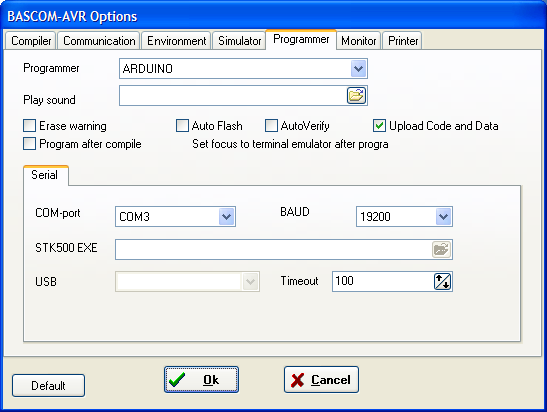Click the STK500 EXE browse folder icon
The image size is (547, 412).
(x=441, y=249)
